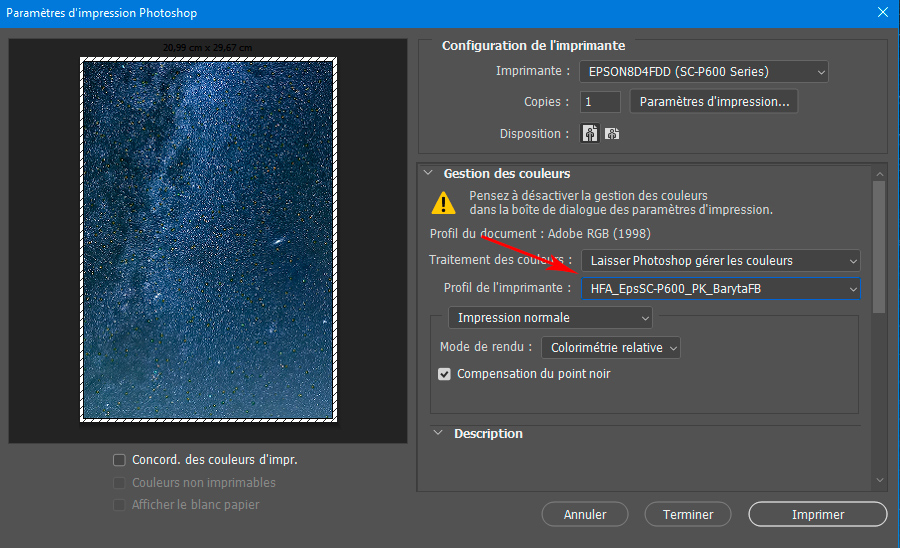Viewport: 900px width, 548px height.
Task: Collapse the Description section
Action: click(438, 434)
